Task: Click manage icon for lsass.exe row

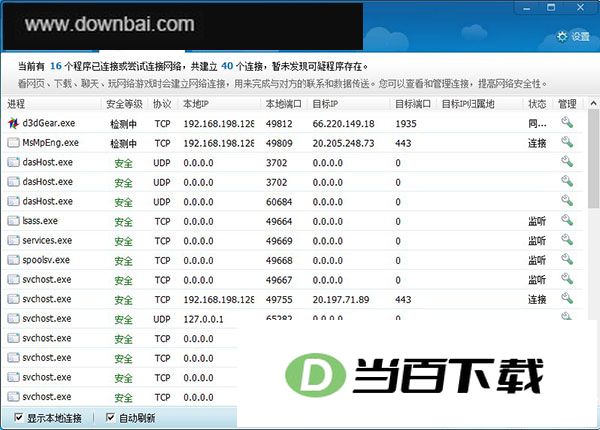Action: coord(567,220)
